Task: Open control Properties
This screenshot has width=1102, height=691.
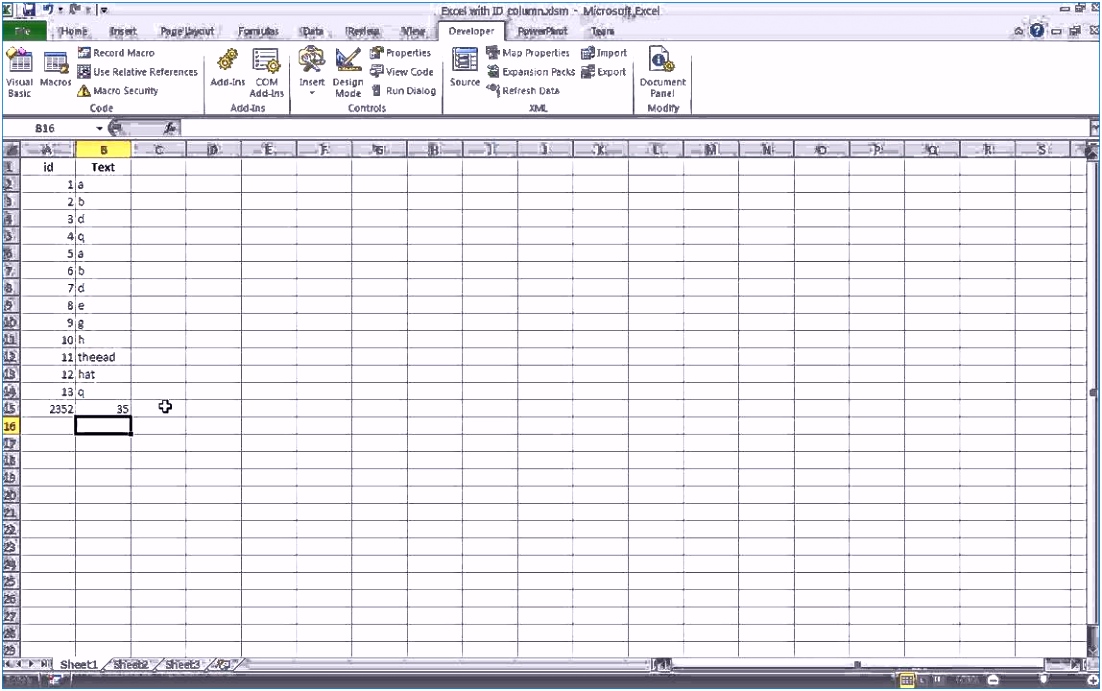Action: 400,53
